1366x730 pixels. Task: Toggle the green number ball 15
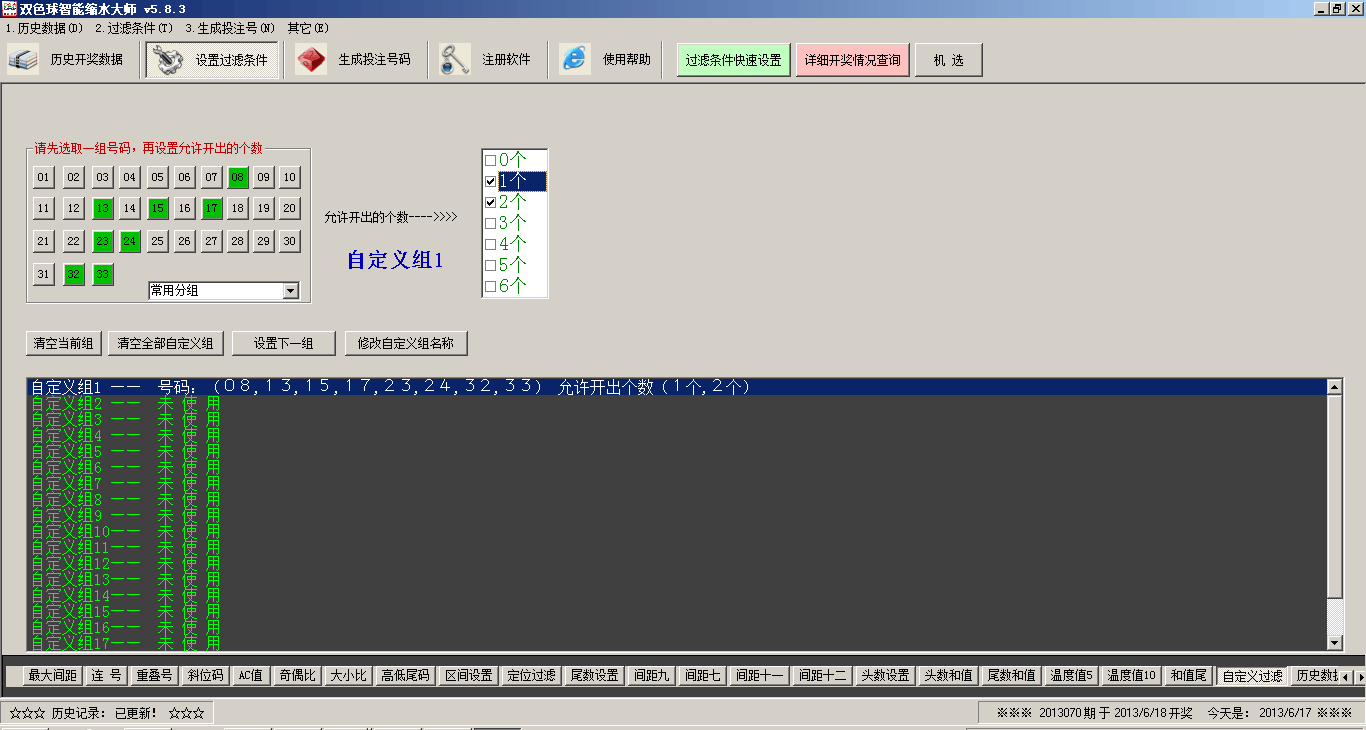[157, 208]
